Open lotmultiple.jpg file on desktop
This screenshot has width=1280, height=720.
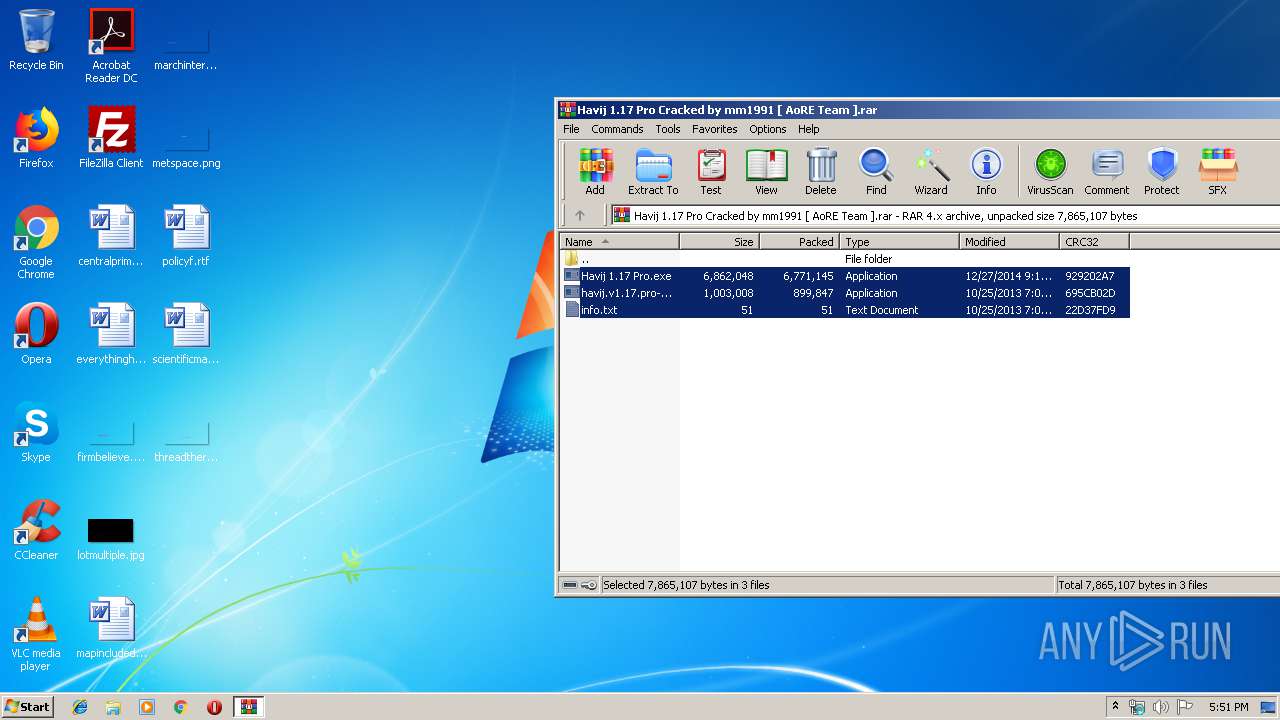[x=111, y=539]
